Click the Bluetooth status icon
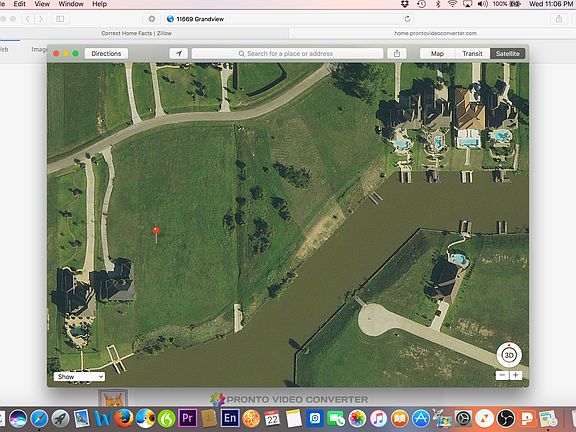 coord(438,4)
